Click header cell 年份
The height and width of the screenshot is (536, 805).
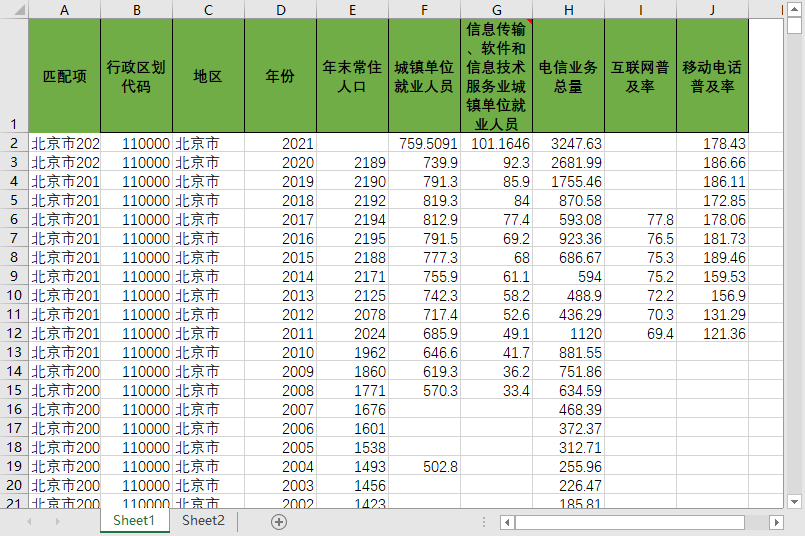click(x=280, y=76)
